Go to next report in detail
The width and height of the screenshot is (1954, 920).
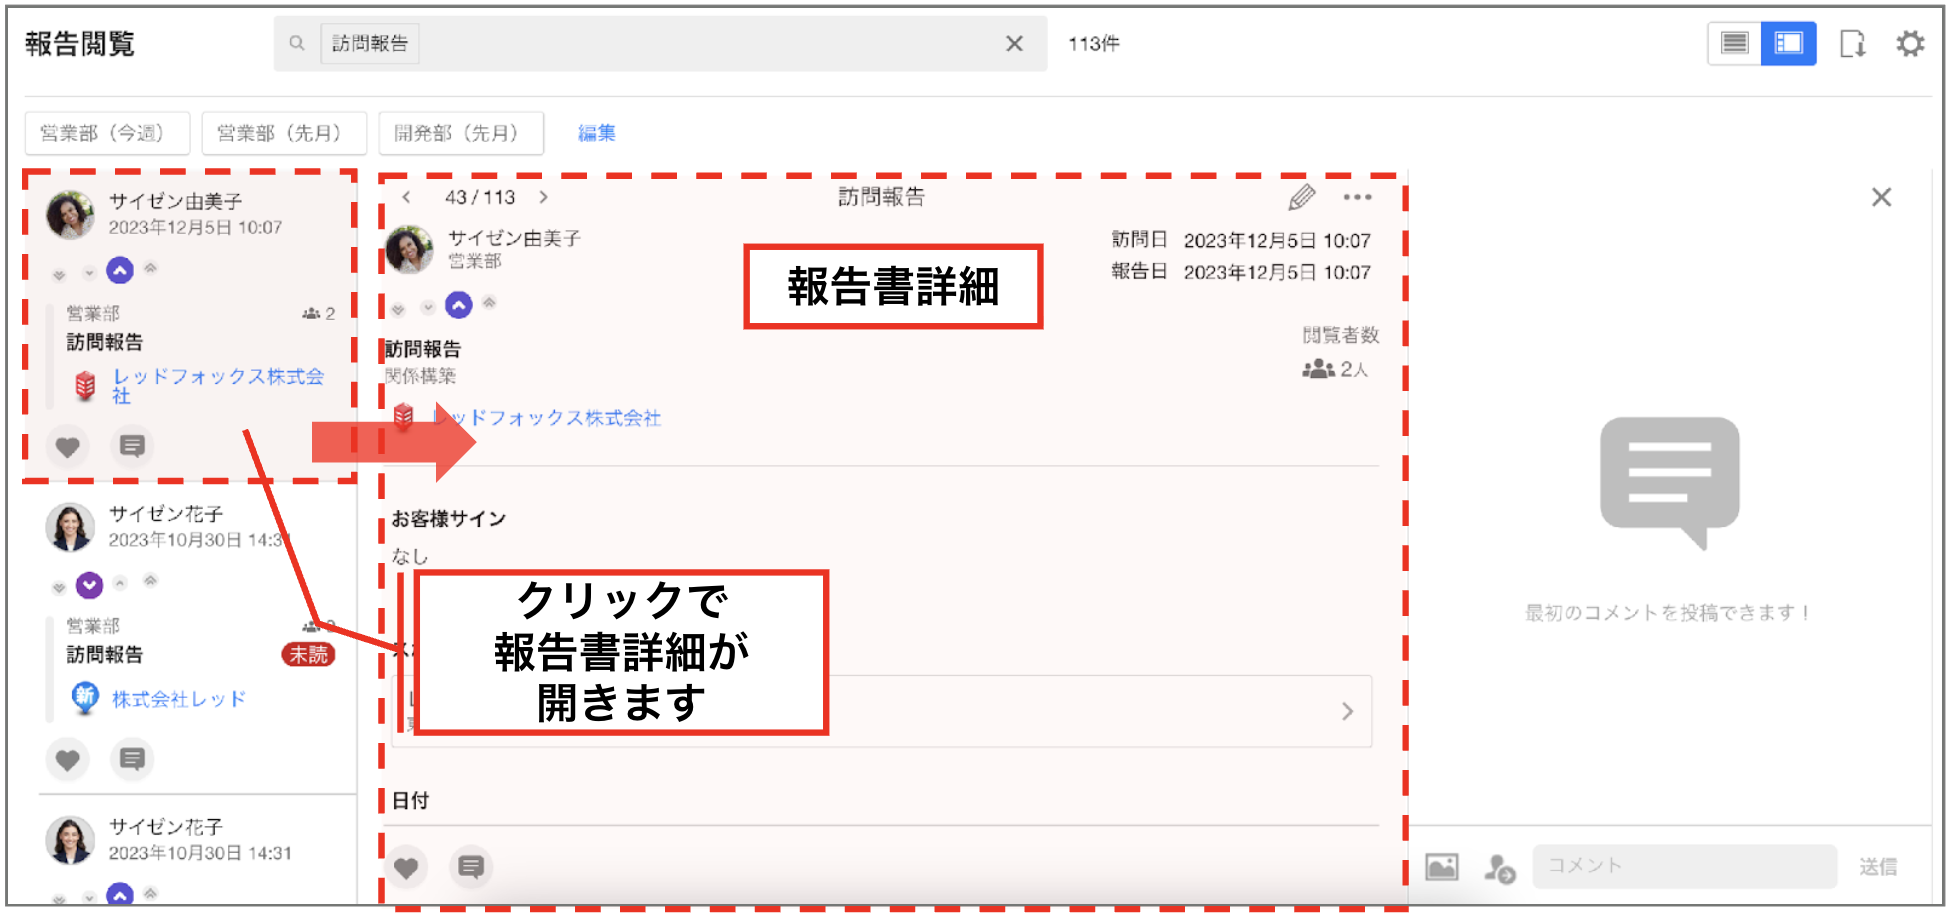click(x=543, y=197)
